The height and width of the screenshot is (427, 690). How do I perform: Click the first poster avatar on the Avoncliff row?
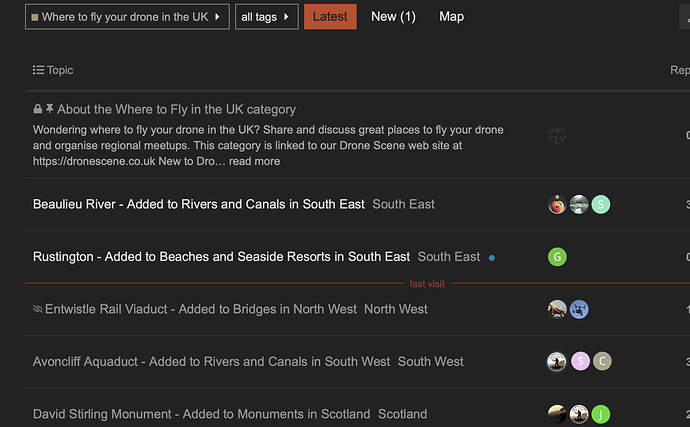pos(557,361)
